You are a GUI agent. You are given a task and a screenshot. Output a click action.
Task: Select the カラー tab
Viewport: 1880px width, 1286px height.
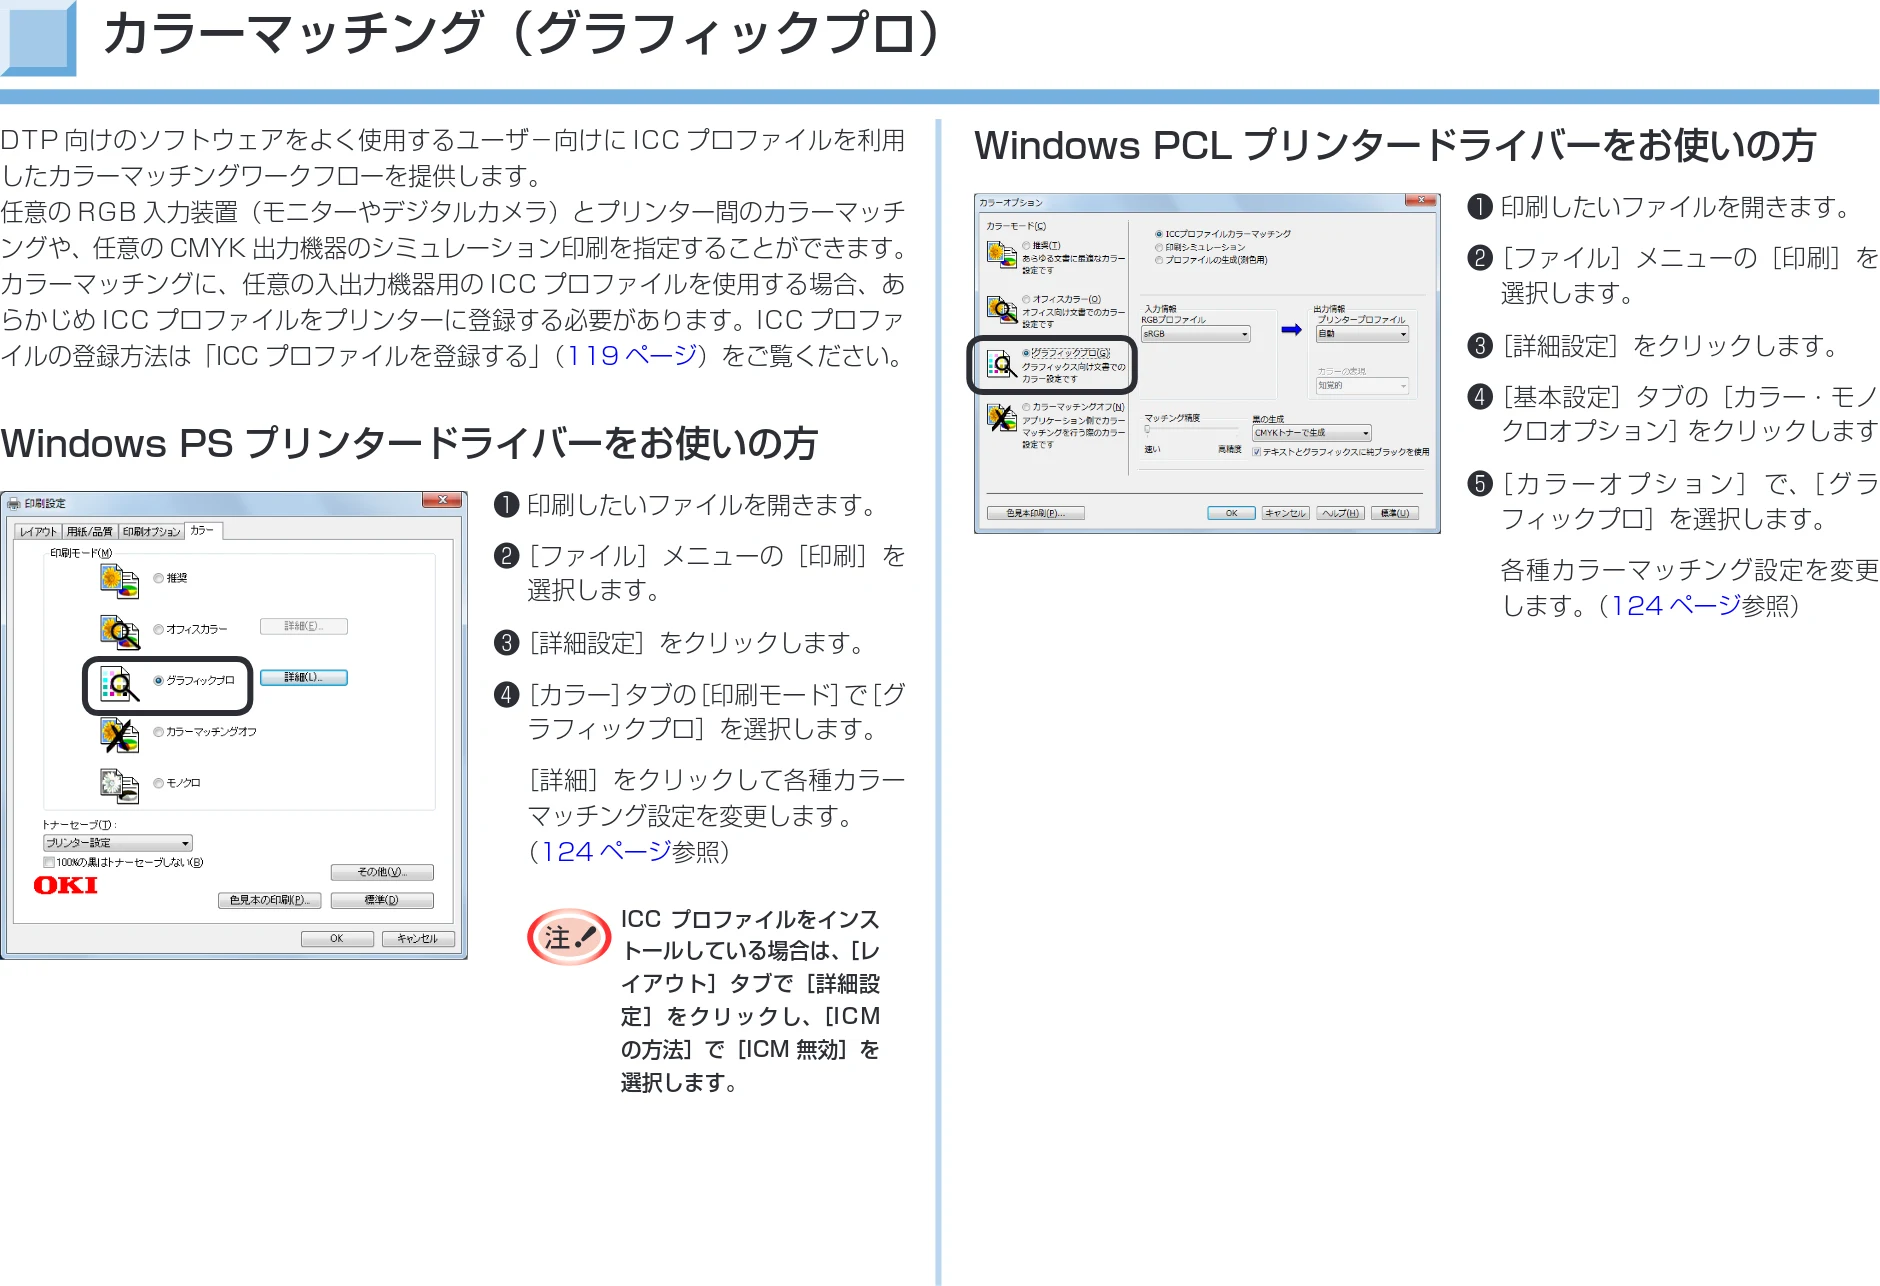click(x=203, y=530)
